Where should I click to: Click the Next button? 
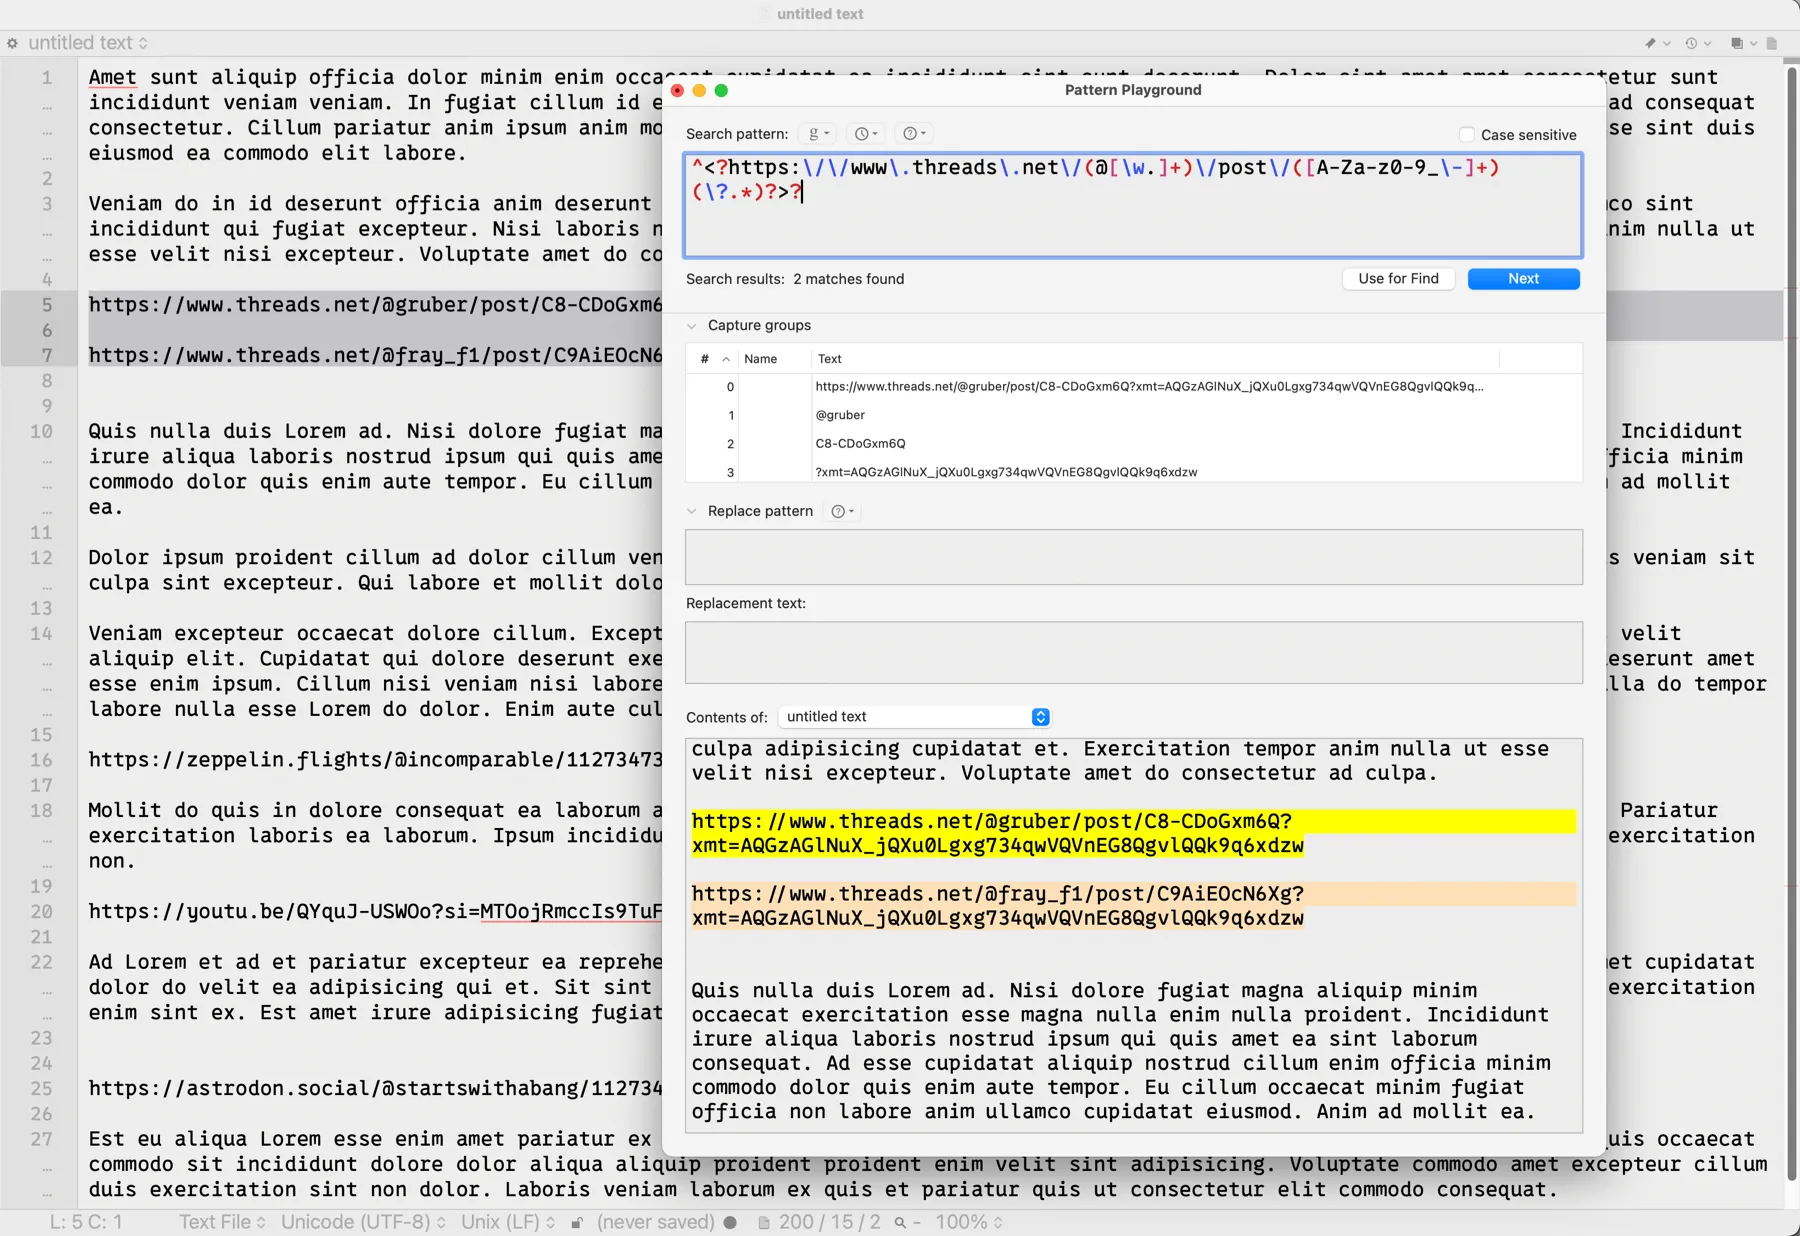point(1523,279)
